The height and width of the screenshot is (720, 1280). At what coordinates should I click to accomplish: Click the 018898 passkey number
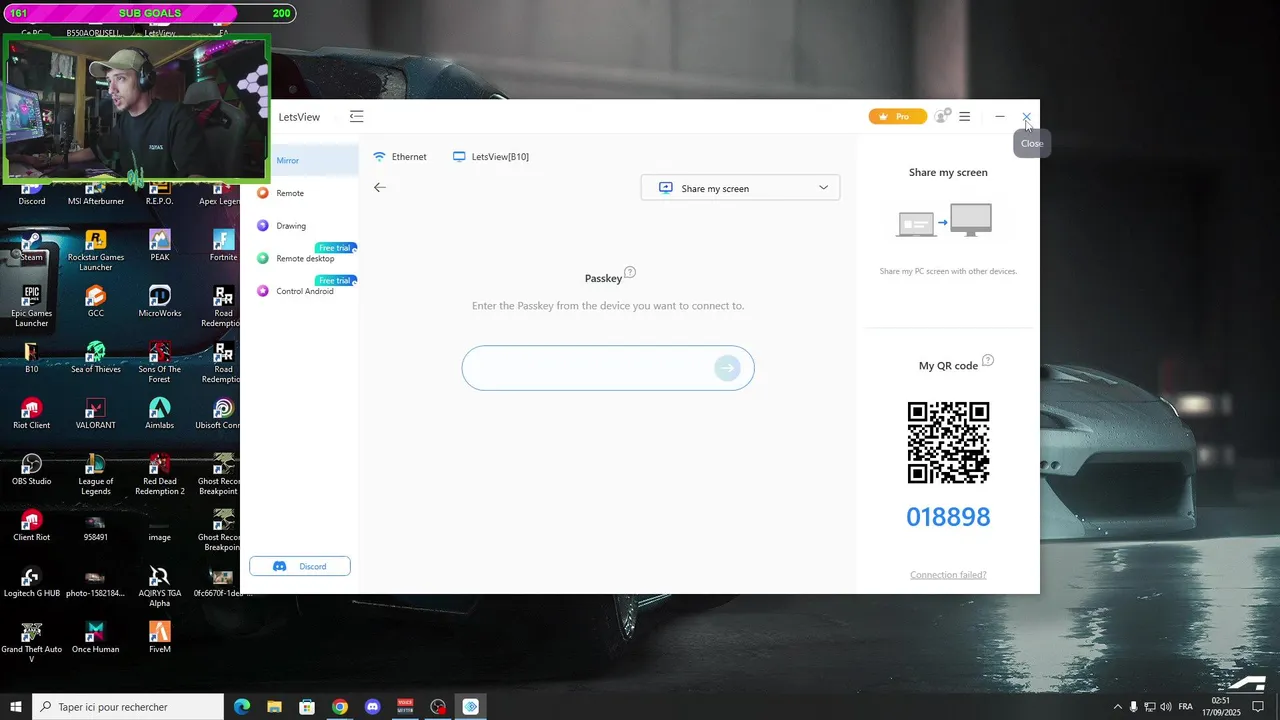(x=948, y=517)
